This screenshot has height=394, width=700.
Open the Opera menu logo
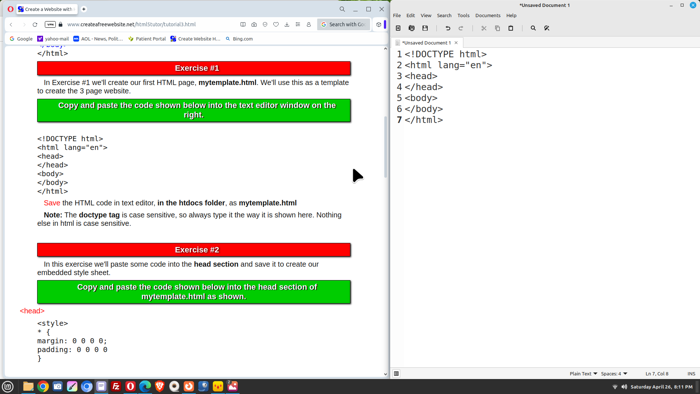tap(10, 9)
